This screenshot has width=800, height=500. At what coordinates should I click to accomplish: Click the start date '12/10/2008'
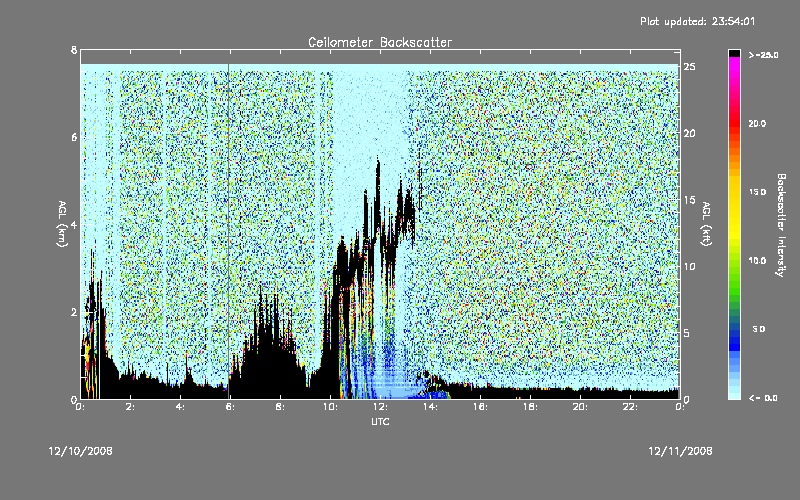click(81, 451)
